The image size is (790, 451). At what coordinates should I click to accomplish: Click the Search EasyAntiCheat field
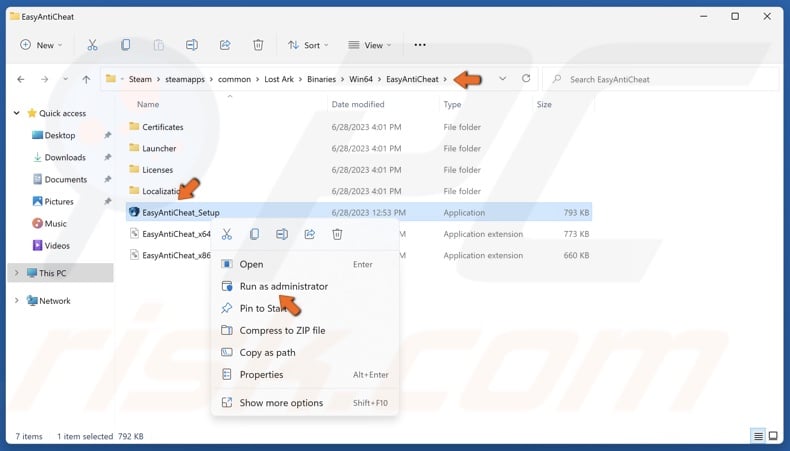point(661,79)
